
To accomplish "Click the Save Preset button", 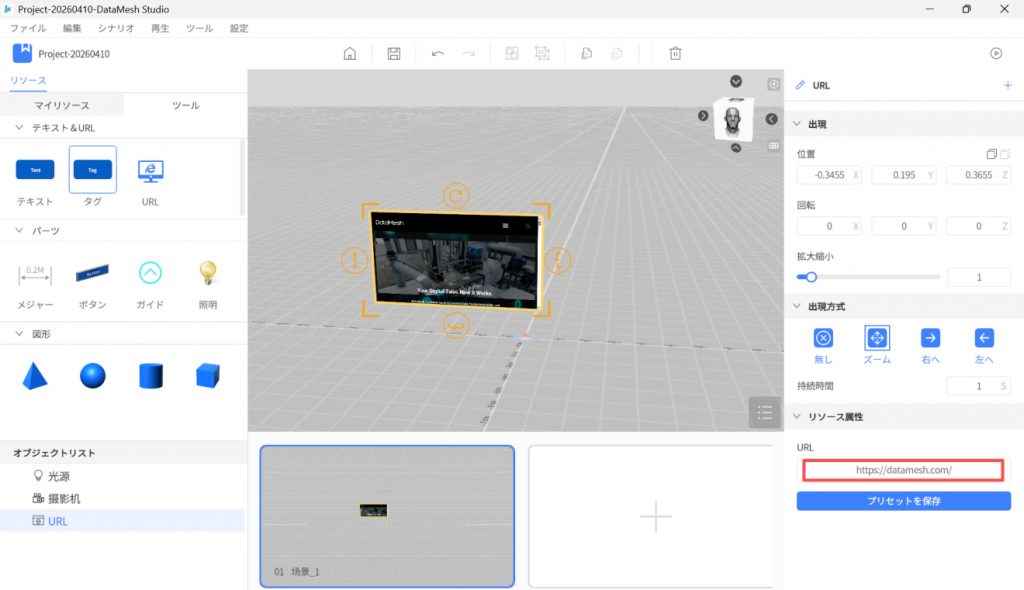I will click(903, 501).
